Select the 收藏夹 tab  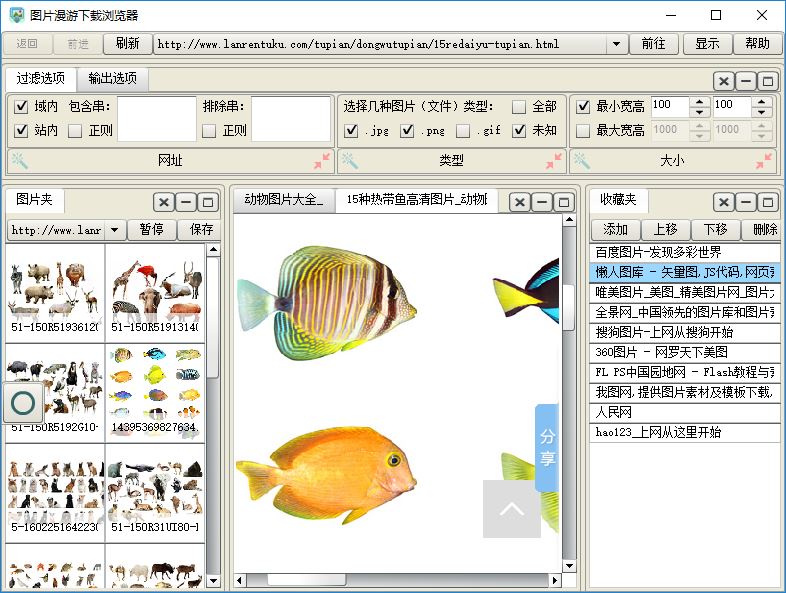click(618, 200)
